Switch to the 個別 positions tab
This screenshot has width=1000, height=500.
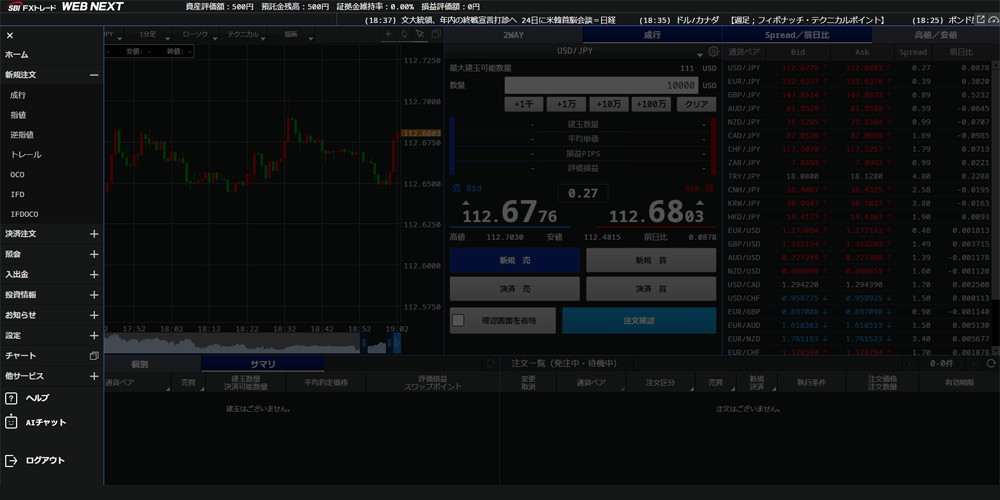[x=140, y=364]
